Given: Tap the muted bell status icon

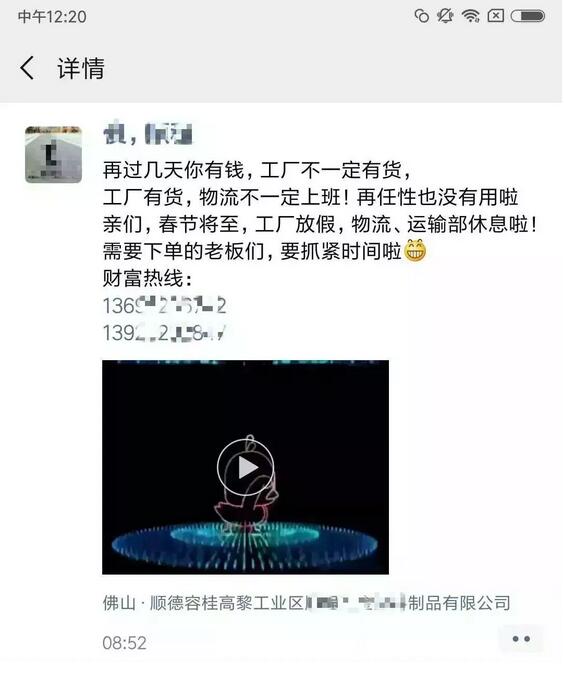Looking at the screenshot, I should [x=445, y=16].
